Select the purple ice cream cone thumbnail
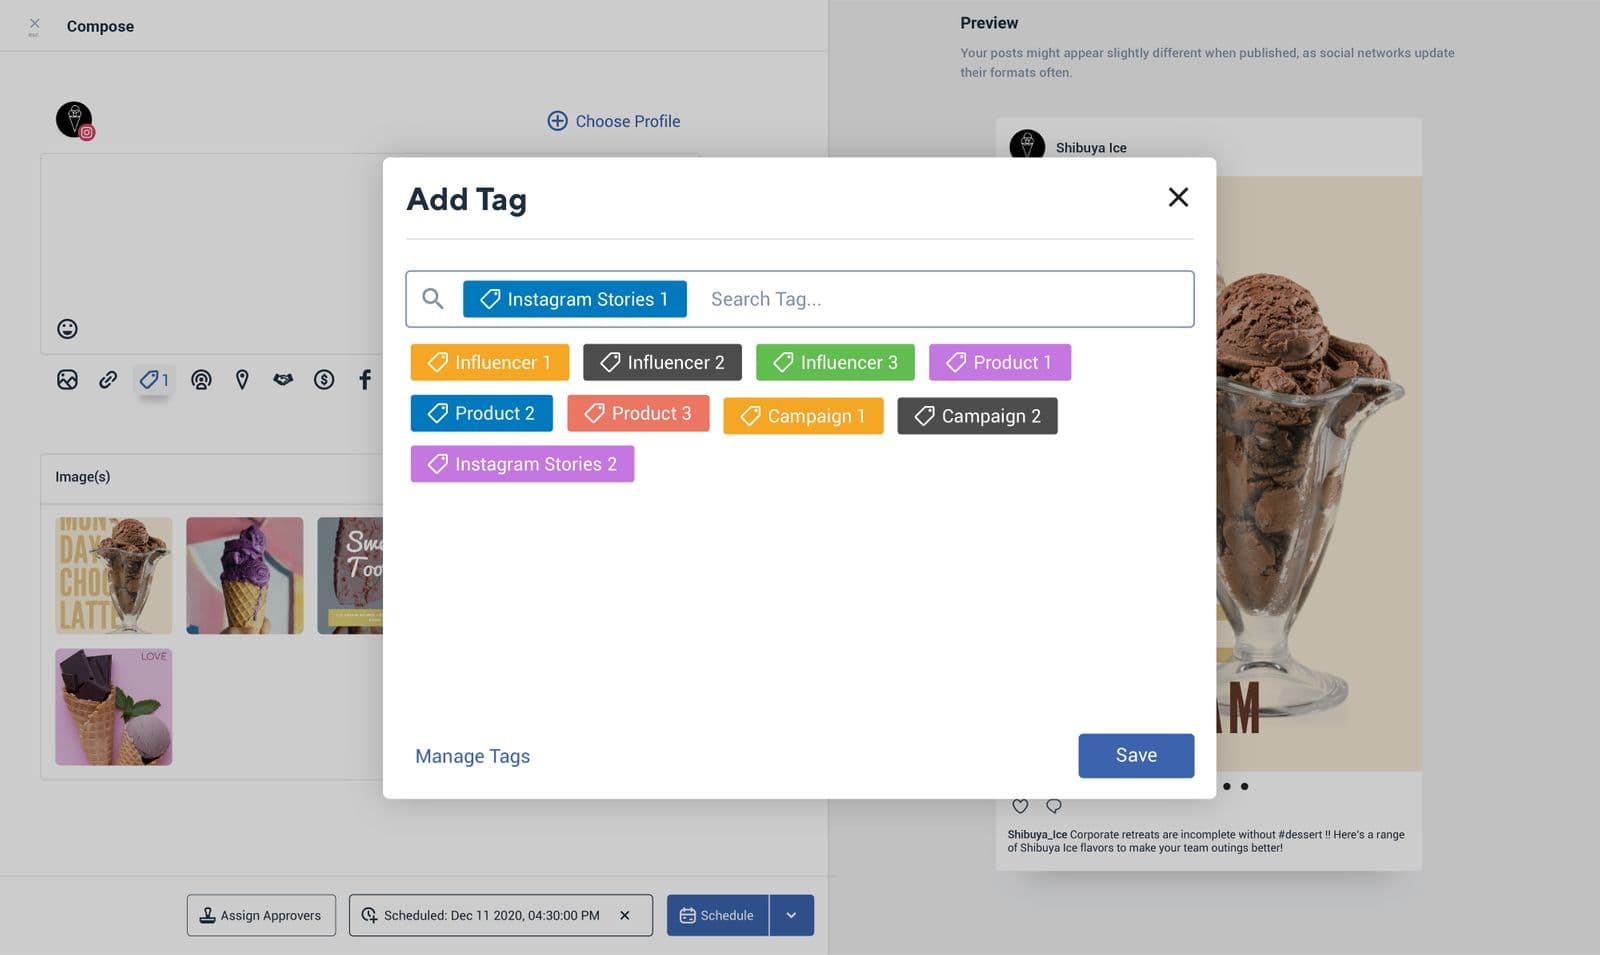1600x955 pixels. tap(244, 575)
